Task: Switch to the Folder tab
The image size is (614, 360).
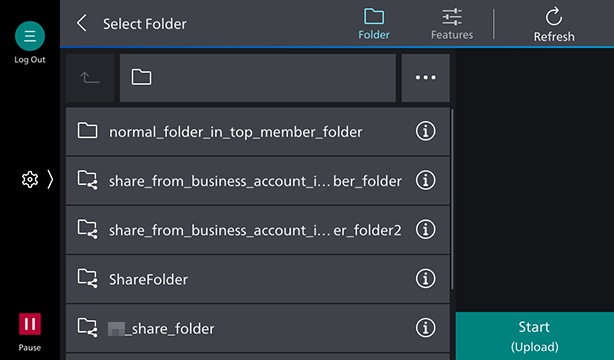Action: point(374,24)
